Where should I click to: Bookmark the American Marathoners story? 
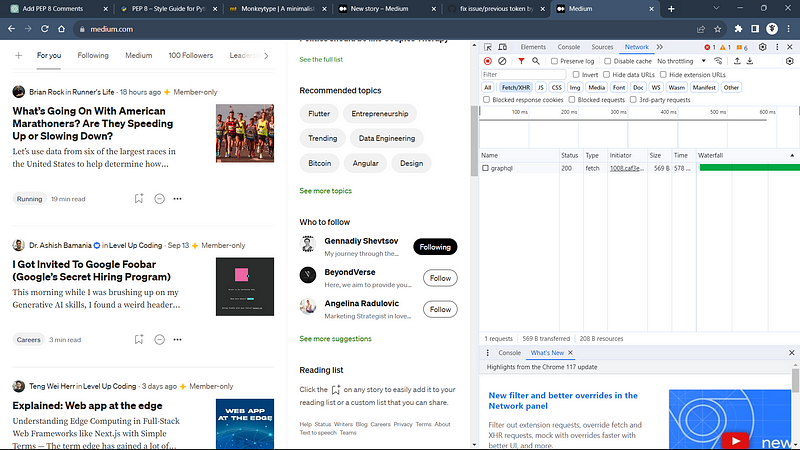pyautogui.click(x=139, y=198)
